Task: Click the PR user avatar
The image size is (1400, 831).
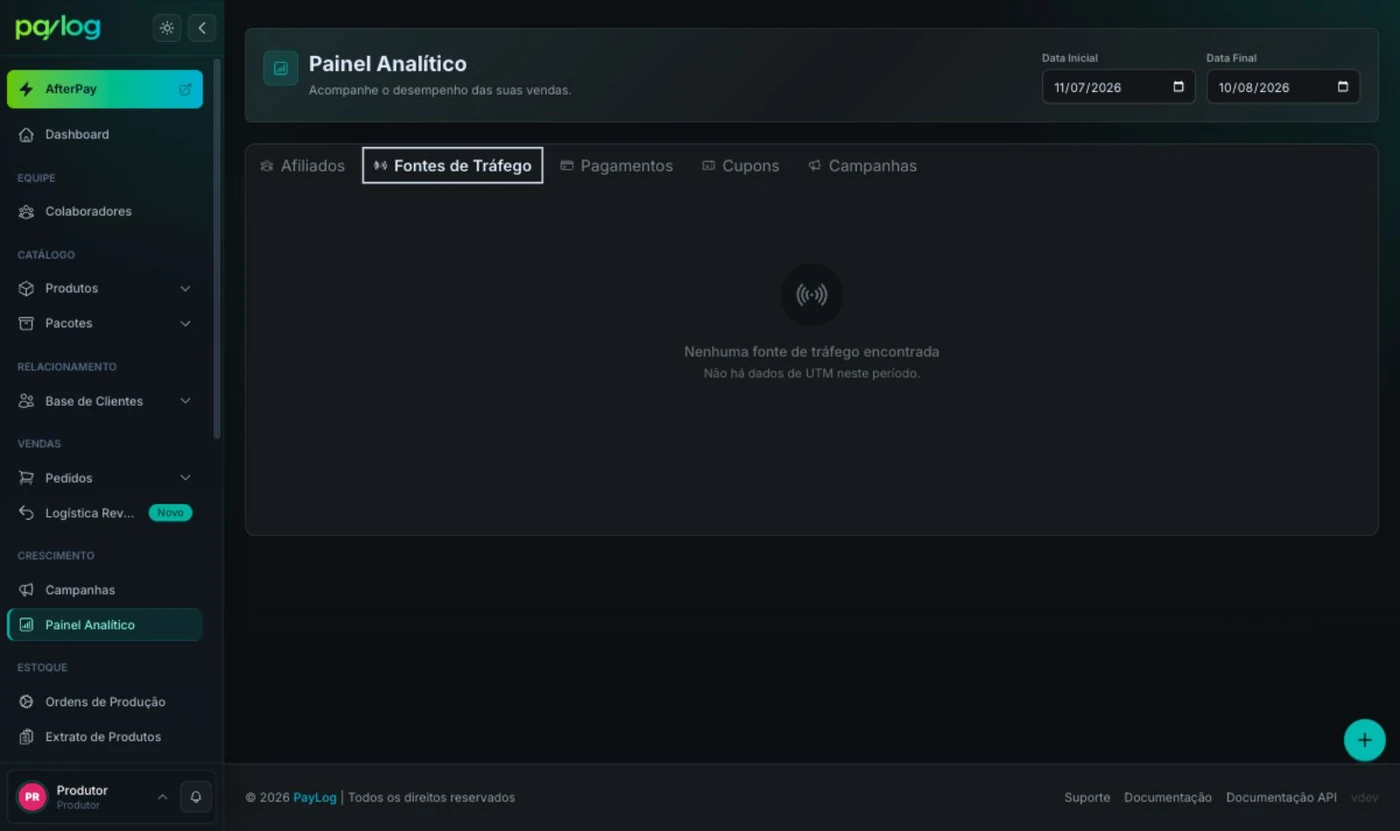Action: tap(32, 797)
